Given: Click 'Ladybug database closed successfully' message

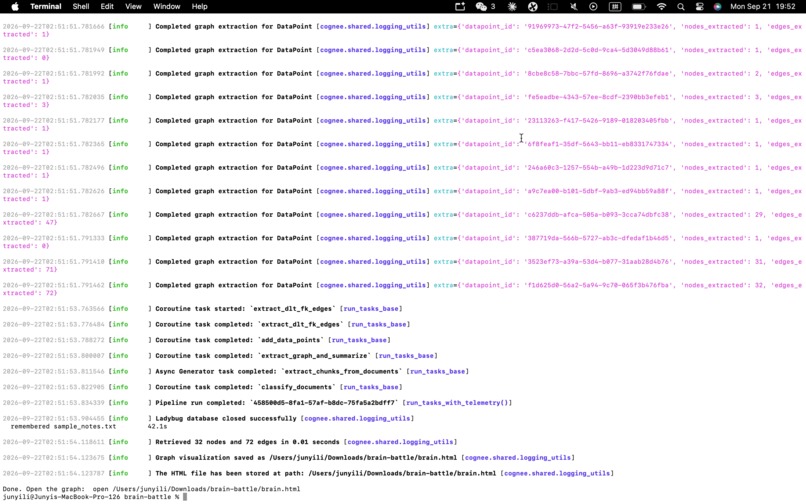Looking at the screenshot, I should coord(226,419).
